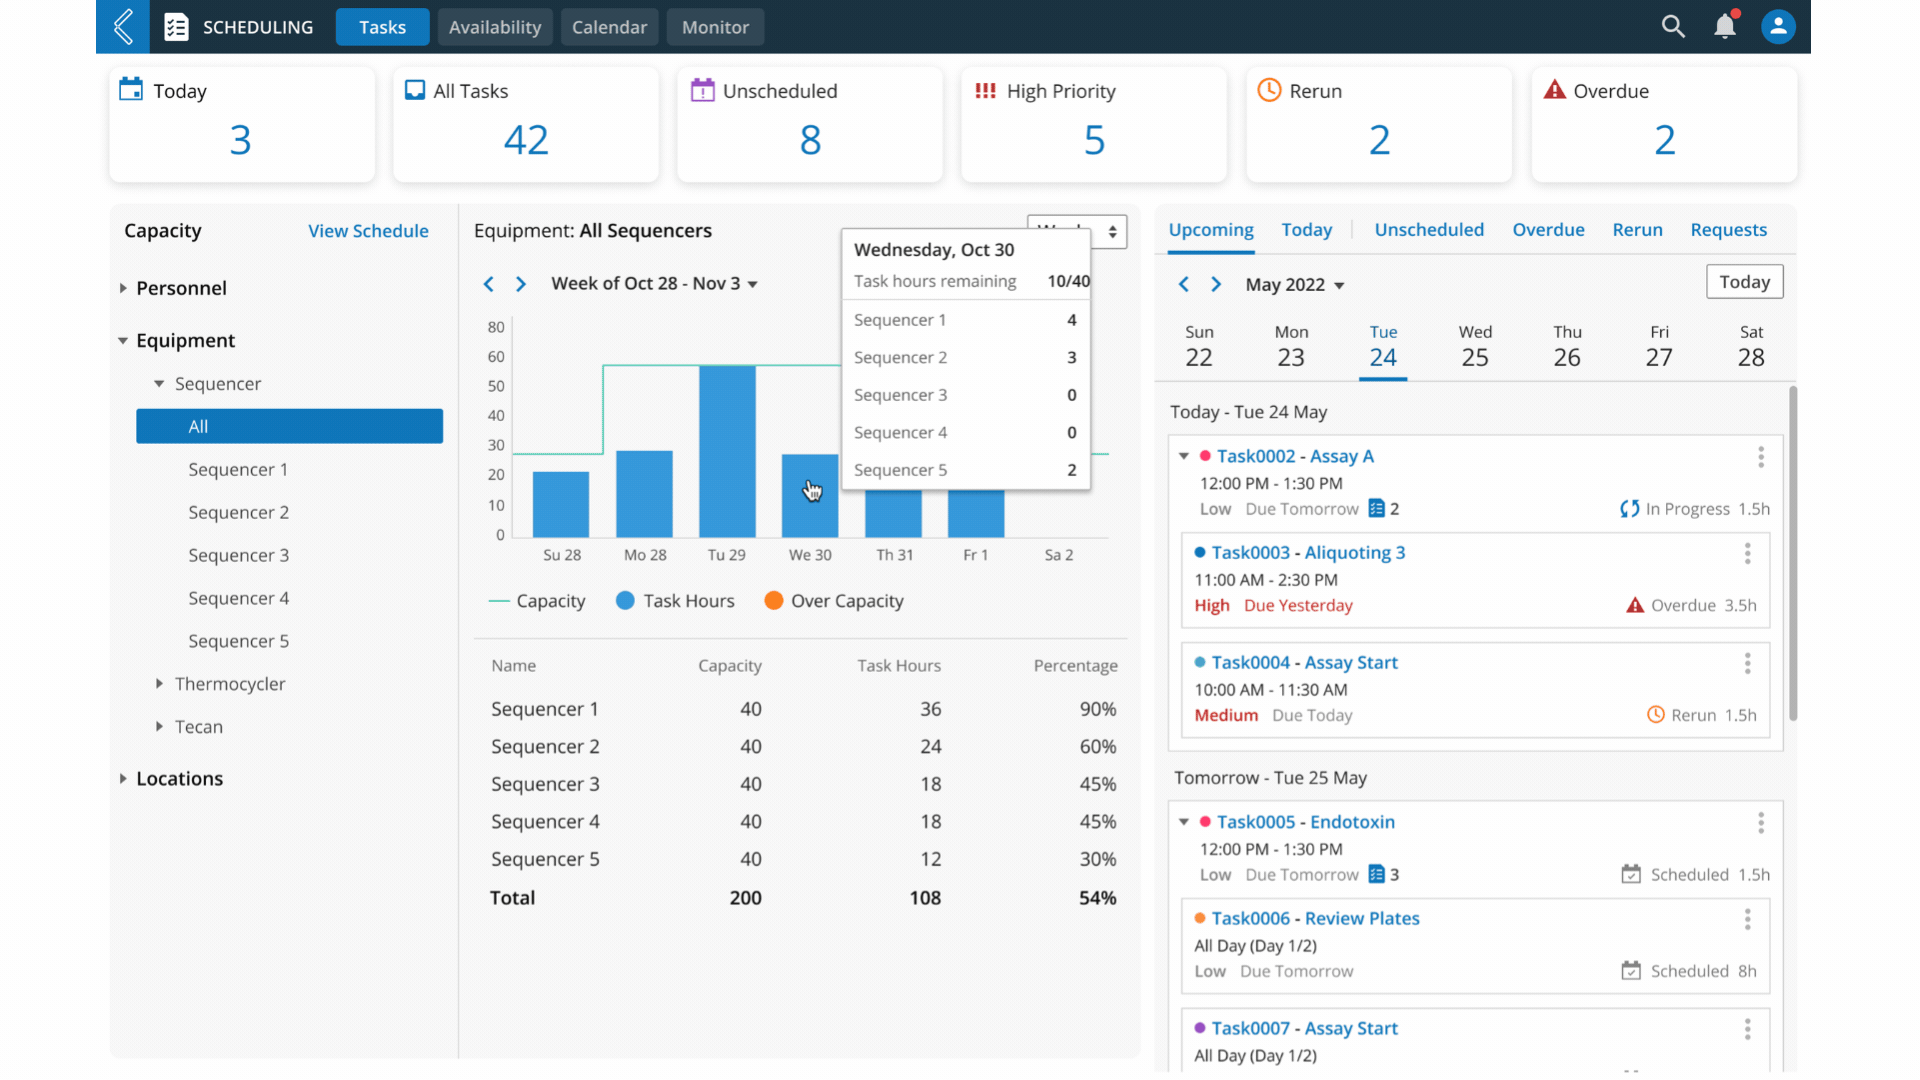Click the task list scrollbar
This screenshot has height=1080, width=1920.
coord(1793,553)
